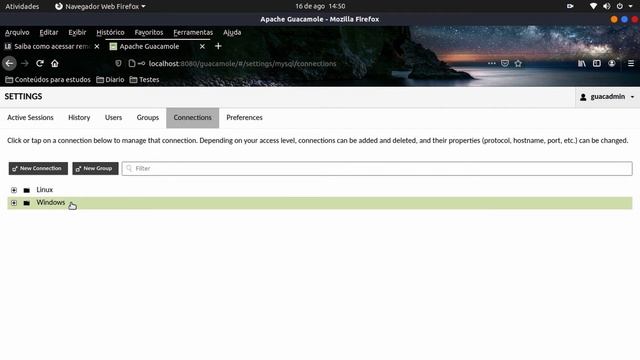Open the Preferences tab
The image size is (640, 360).
pyautogui.click(x=244, y=118)
